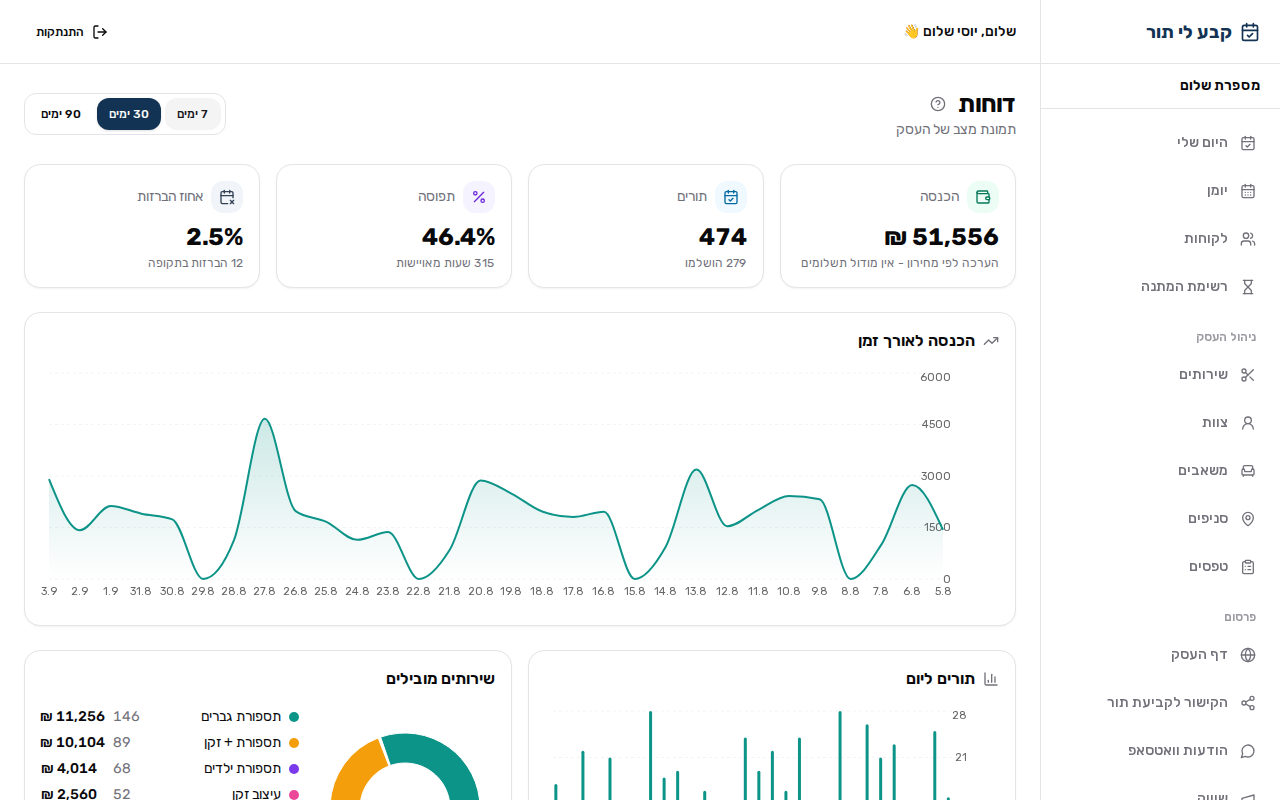Click the purple dot for תספורת ילדים

pyautogui.click(x=294, y=769)
